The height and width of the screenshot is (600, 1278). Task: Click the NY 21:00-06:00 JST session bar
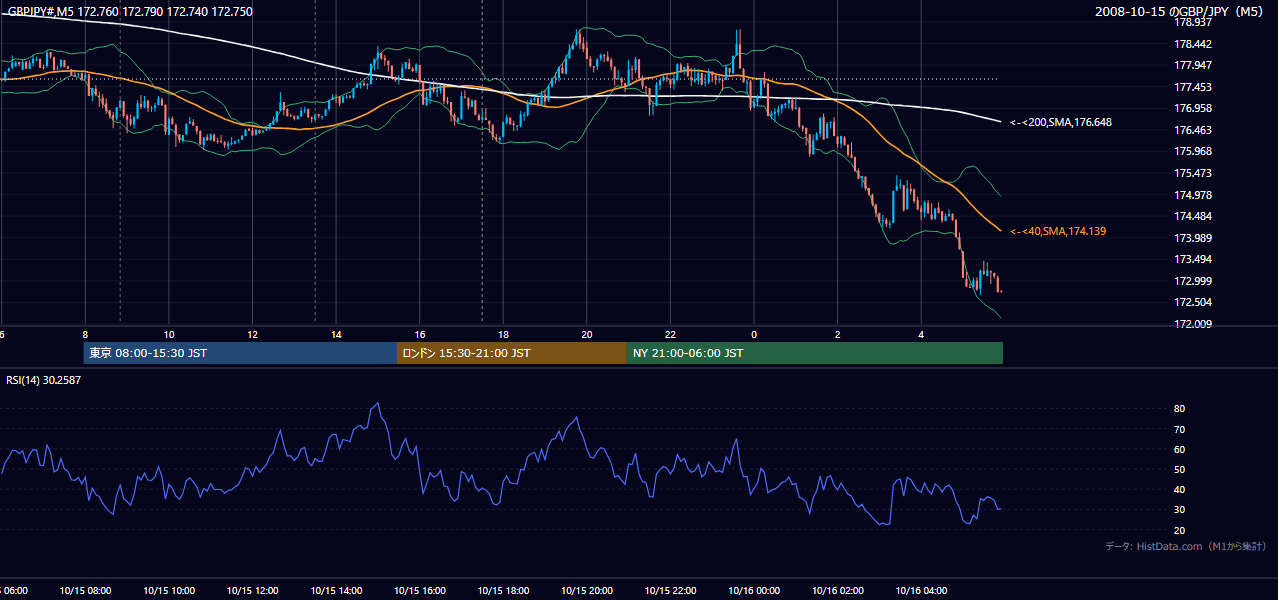coord(815,353)
